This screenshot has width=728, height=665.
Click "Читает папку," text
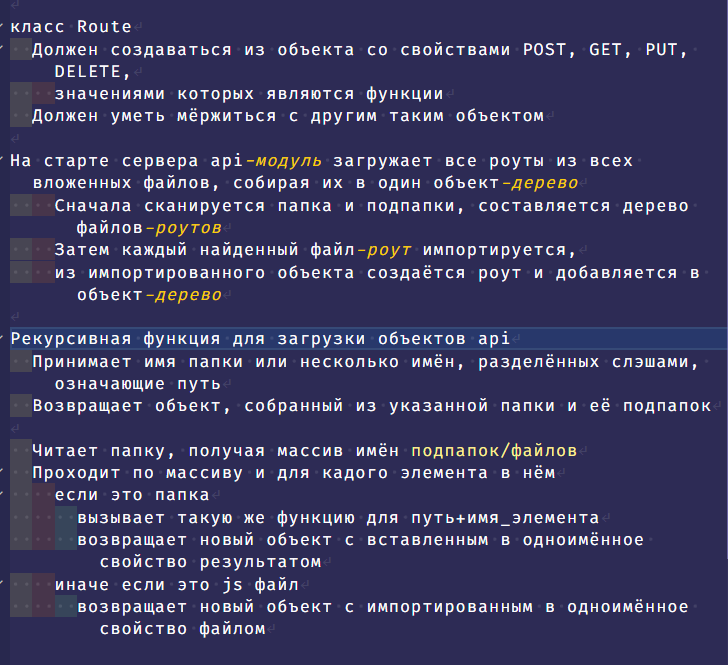click(104, 450)
